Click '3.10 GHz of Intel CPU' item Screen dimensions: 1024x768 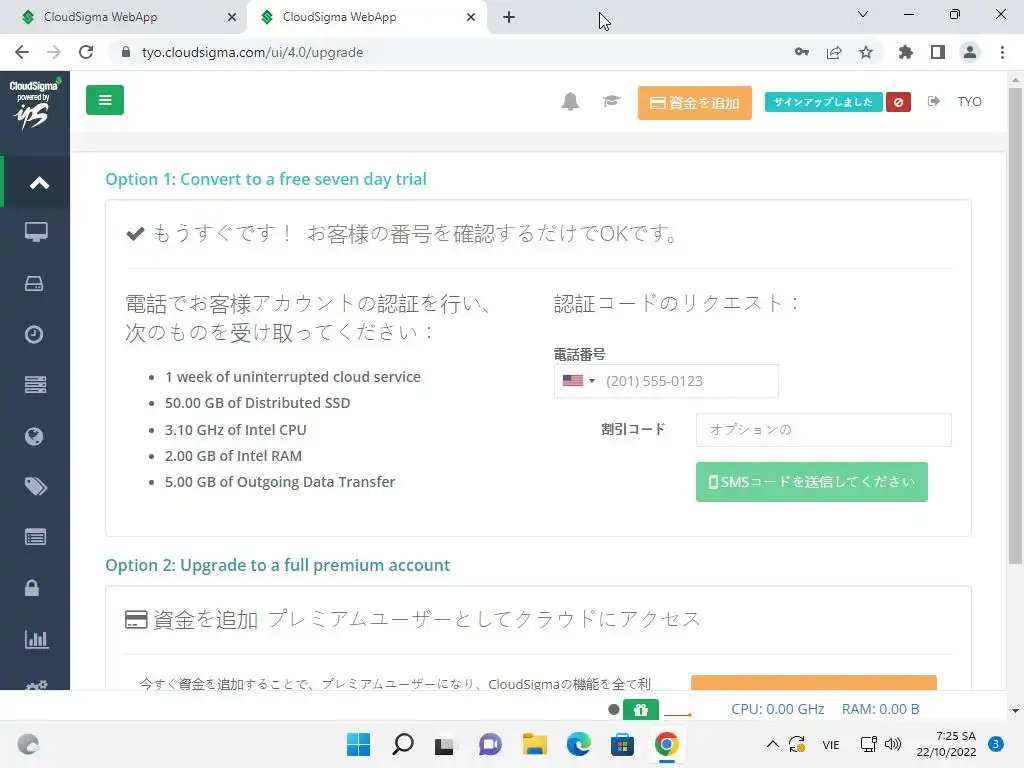235,430
